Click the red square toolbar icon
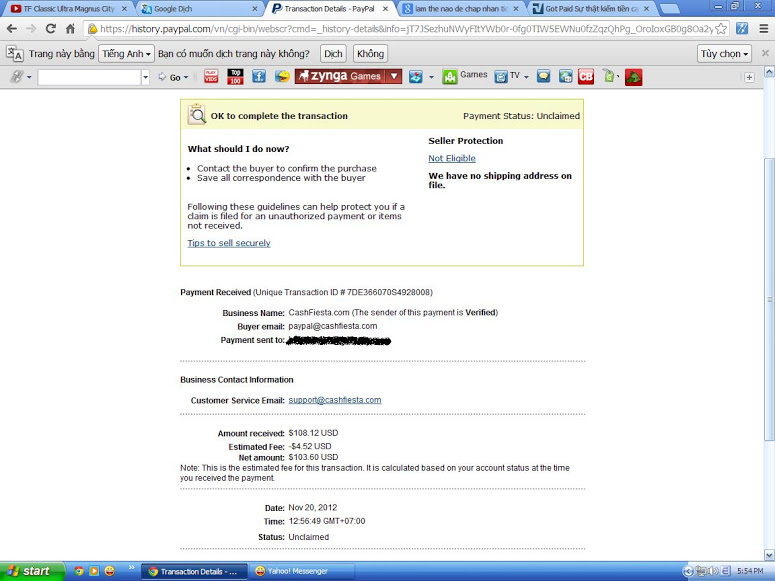The image size is (775, 581). [633, 77]
